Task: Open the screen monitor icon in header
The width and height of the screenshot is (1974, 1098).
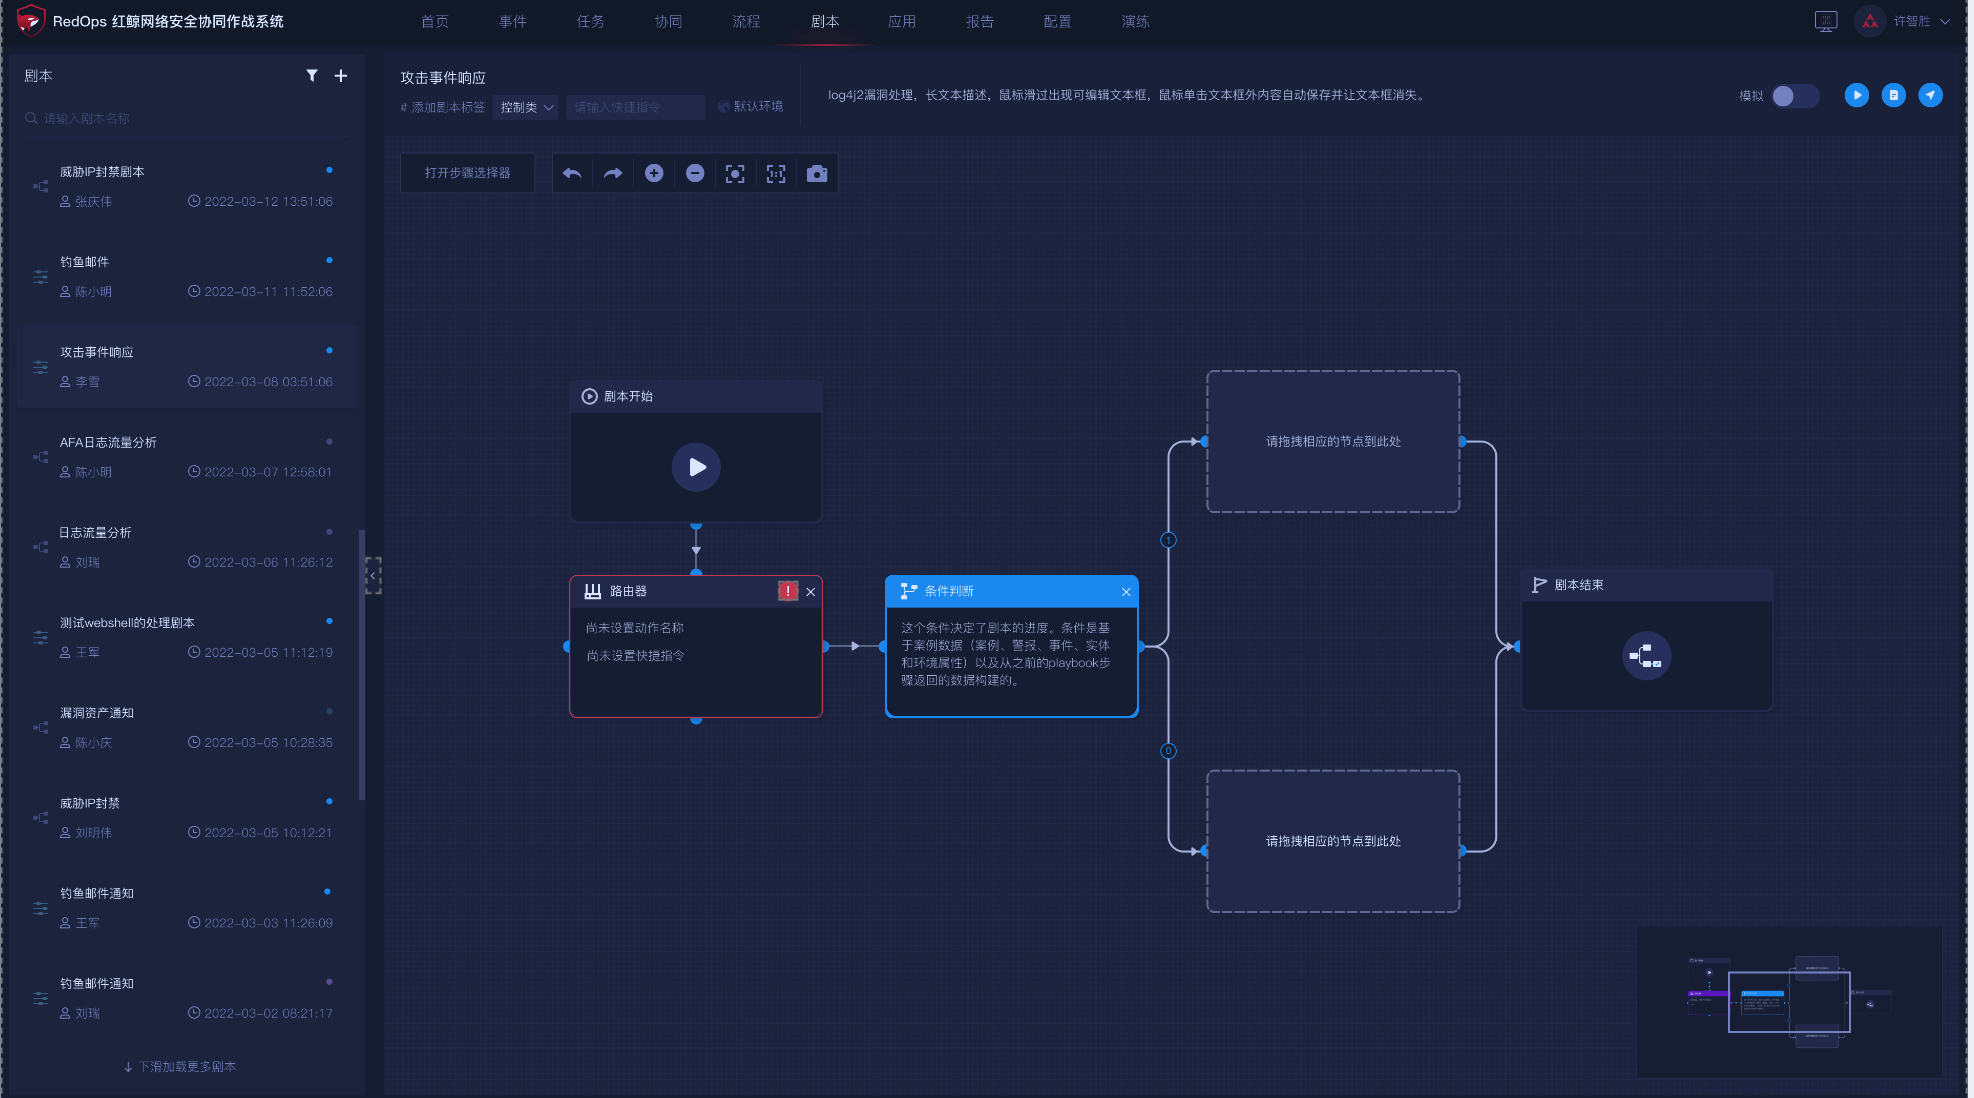Action: click(1826, 21)
